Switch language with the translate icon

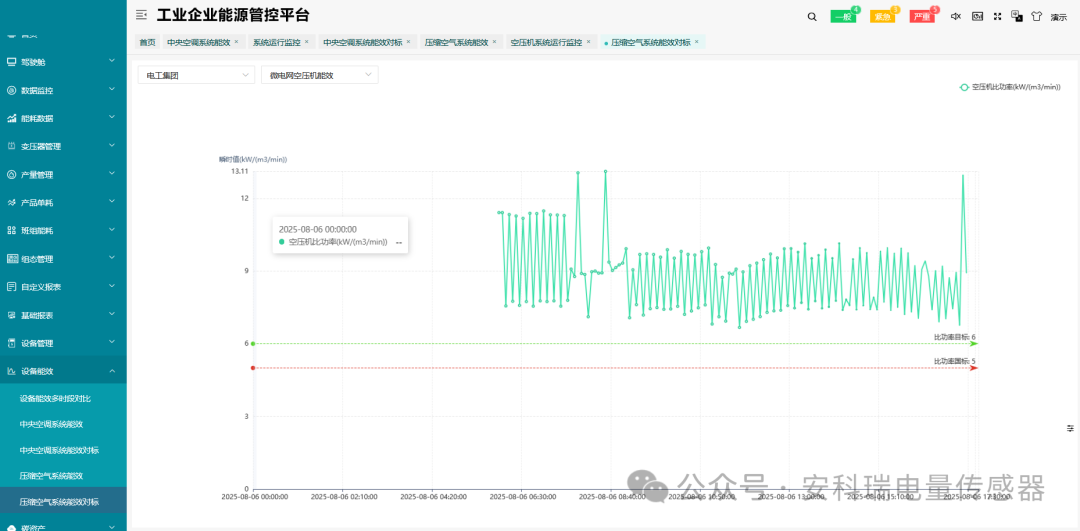[x=1016, y=16]
